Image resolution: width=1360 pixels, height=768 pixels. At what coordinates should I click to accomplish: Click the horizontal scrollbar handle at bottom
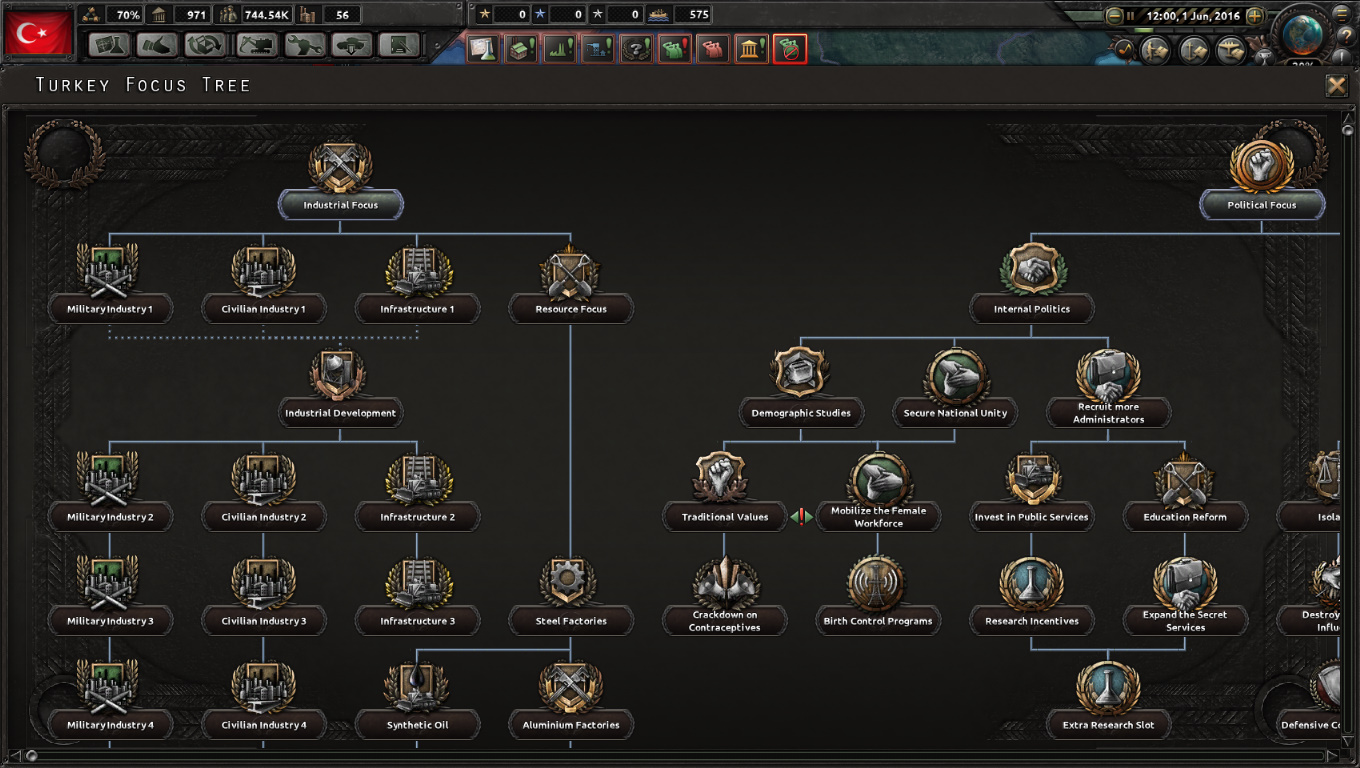click(x=31, y=756)
